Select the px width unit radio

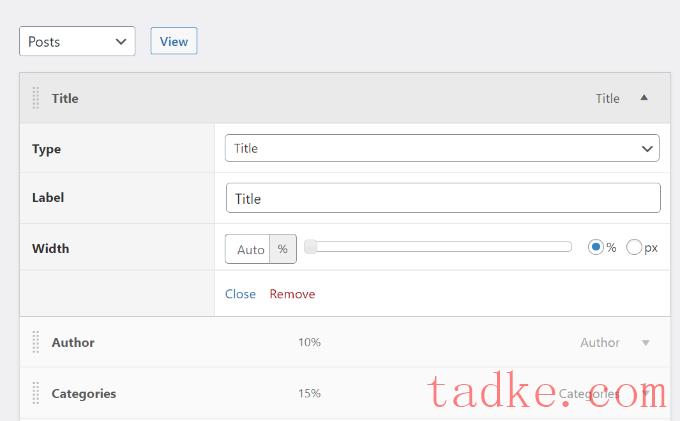pos(634,248)
